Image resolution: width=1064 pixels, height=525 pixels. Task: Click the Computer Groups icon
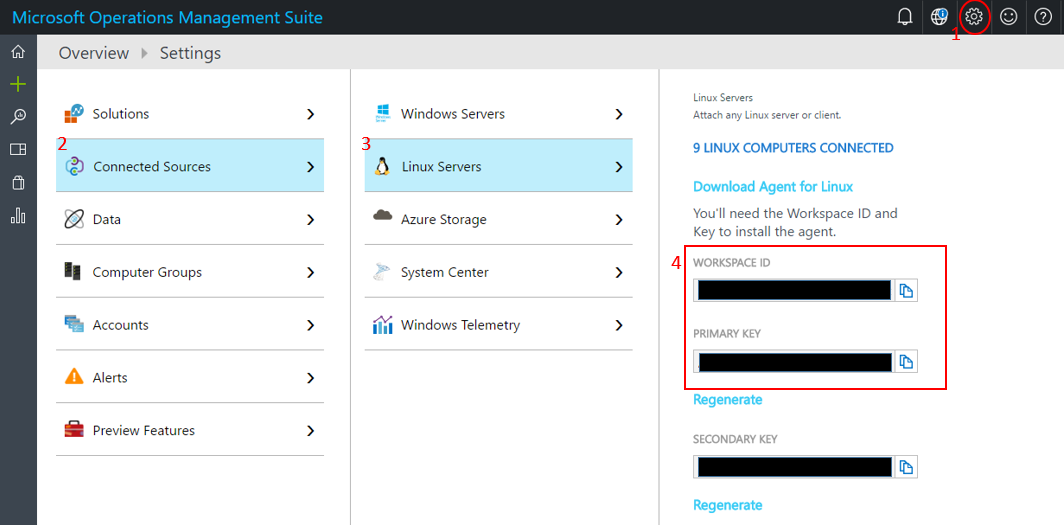tap(73, 271)
